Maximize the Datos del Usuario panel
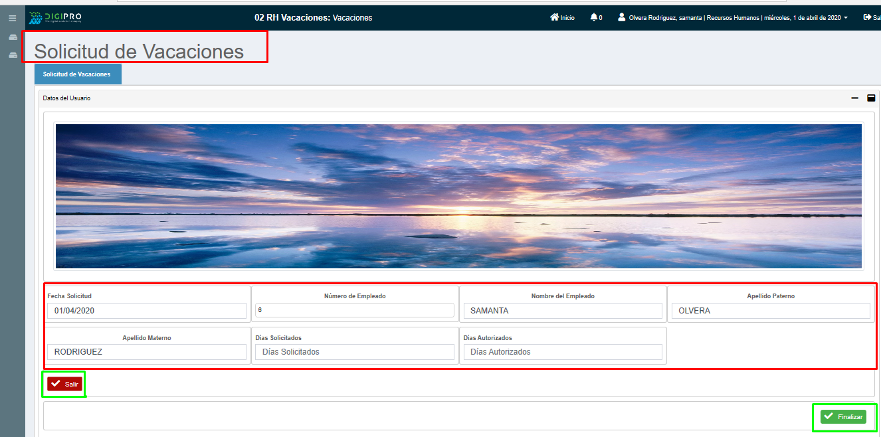Screen dimensions: 882x438 (871, 98)
